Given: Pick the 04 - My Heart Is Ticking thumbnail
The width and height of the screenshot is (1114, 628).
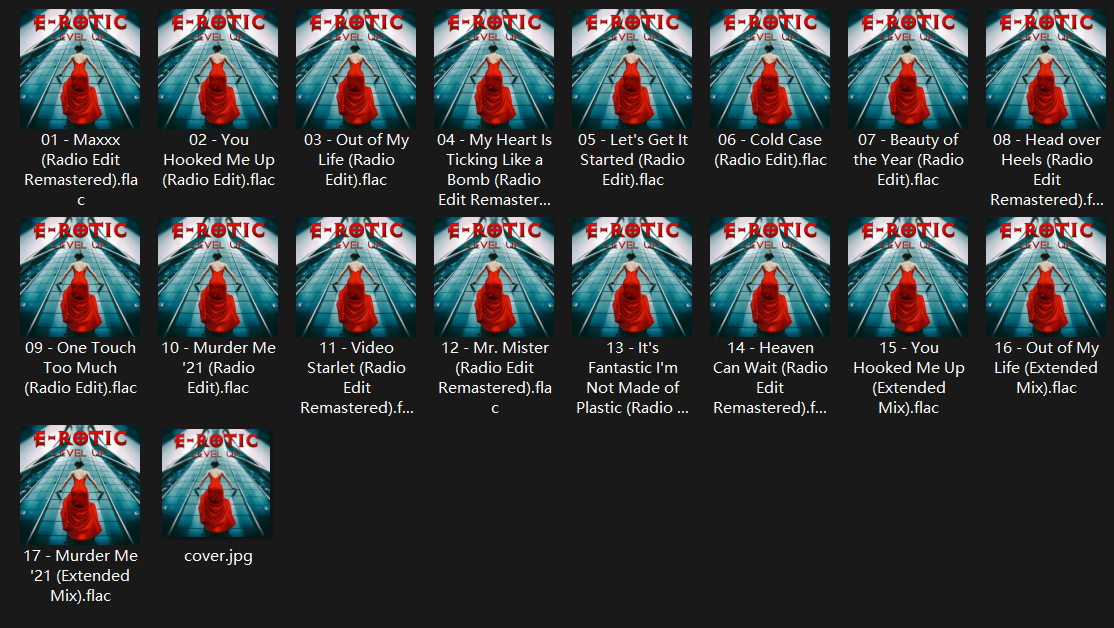Looking at the screenshot, I should (x=494, y=69).
